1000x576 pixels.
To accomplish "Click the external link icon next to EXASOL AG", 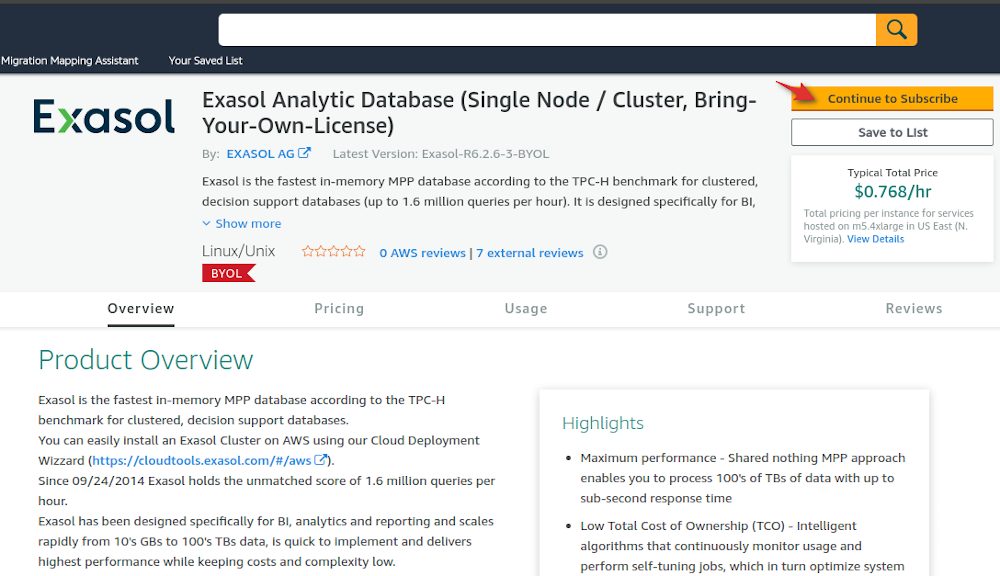I will 304,153.
